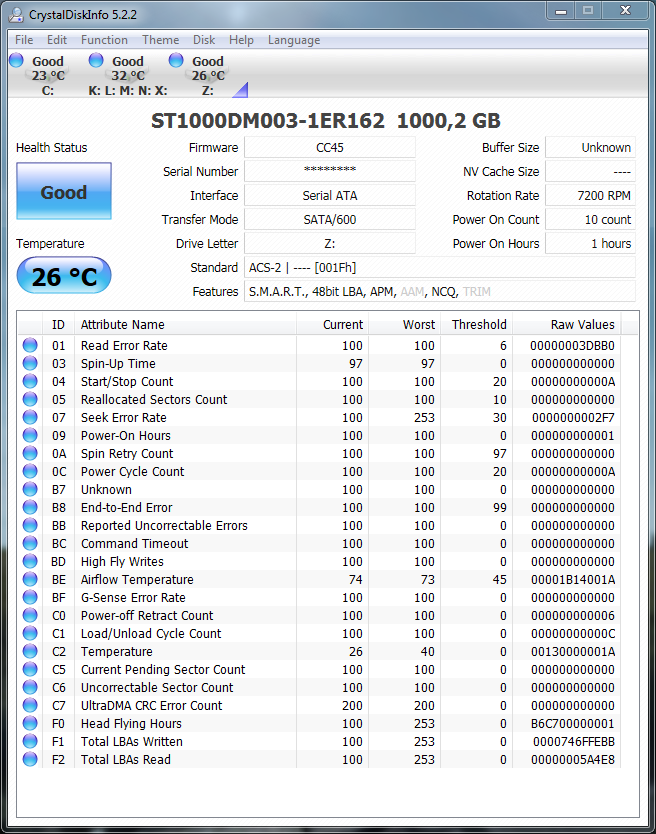Click the ID column header
The height and width of the screenshot is (834, 656).
[x=58, y=324]
